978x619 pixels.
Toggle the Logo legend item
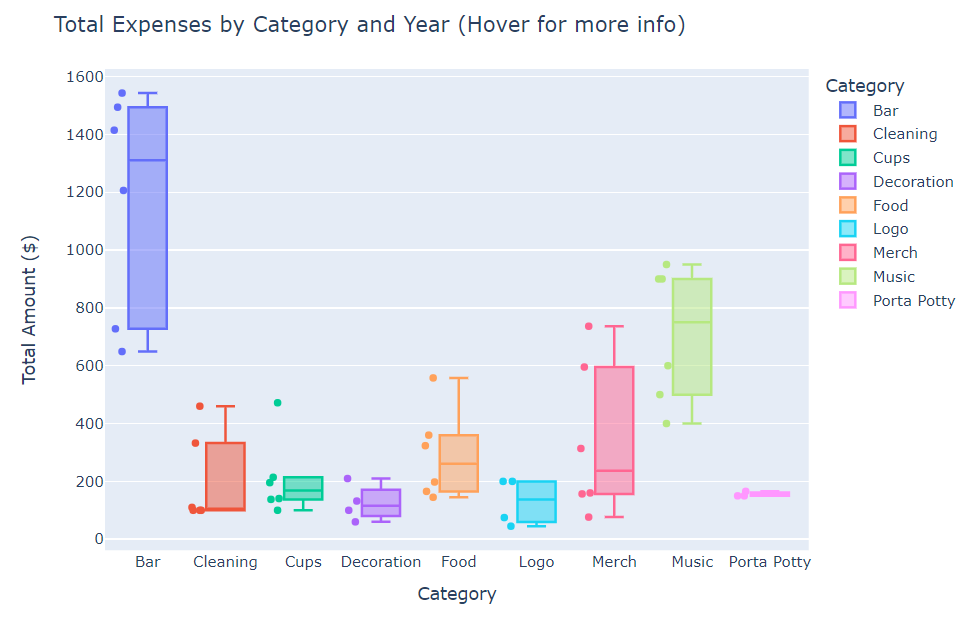click(x=889, y=229)
